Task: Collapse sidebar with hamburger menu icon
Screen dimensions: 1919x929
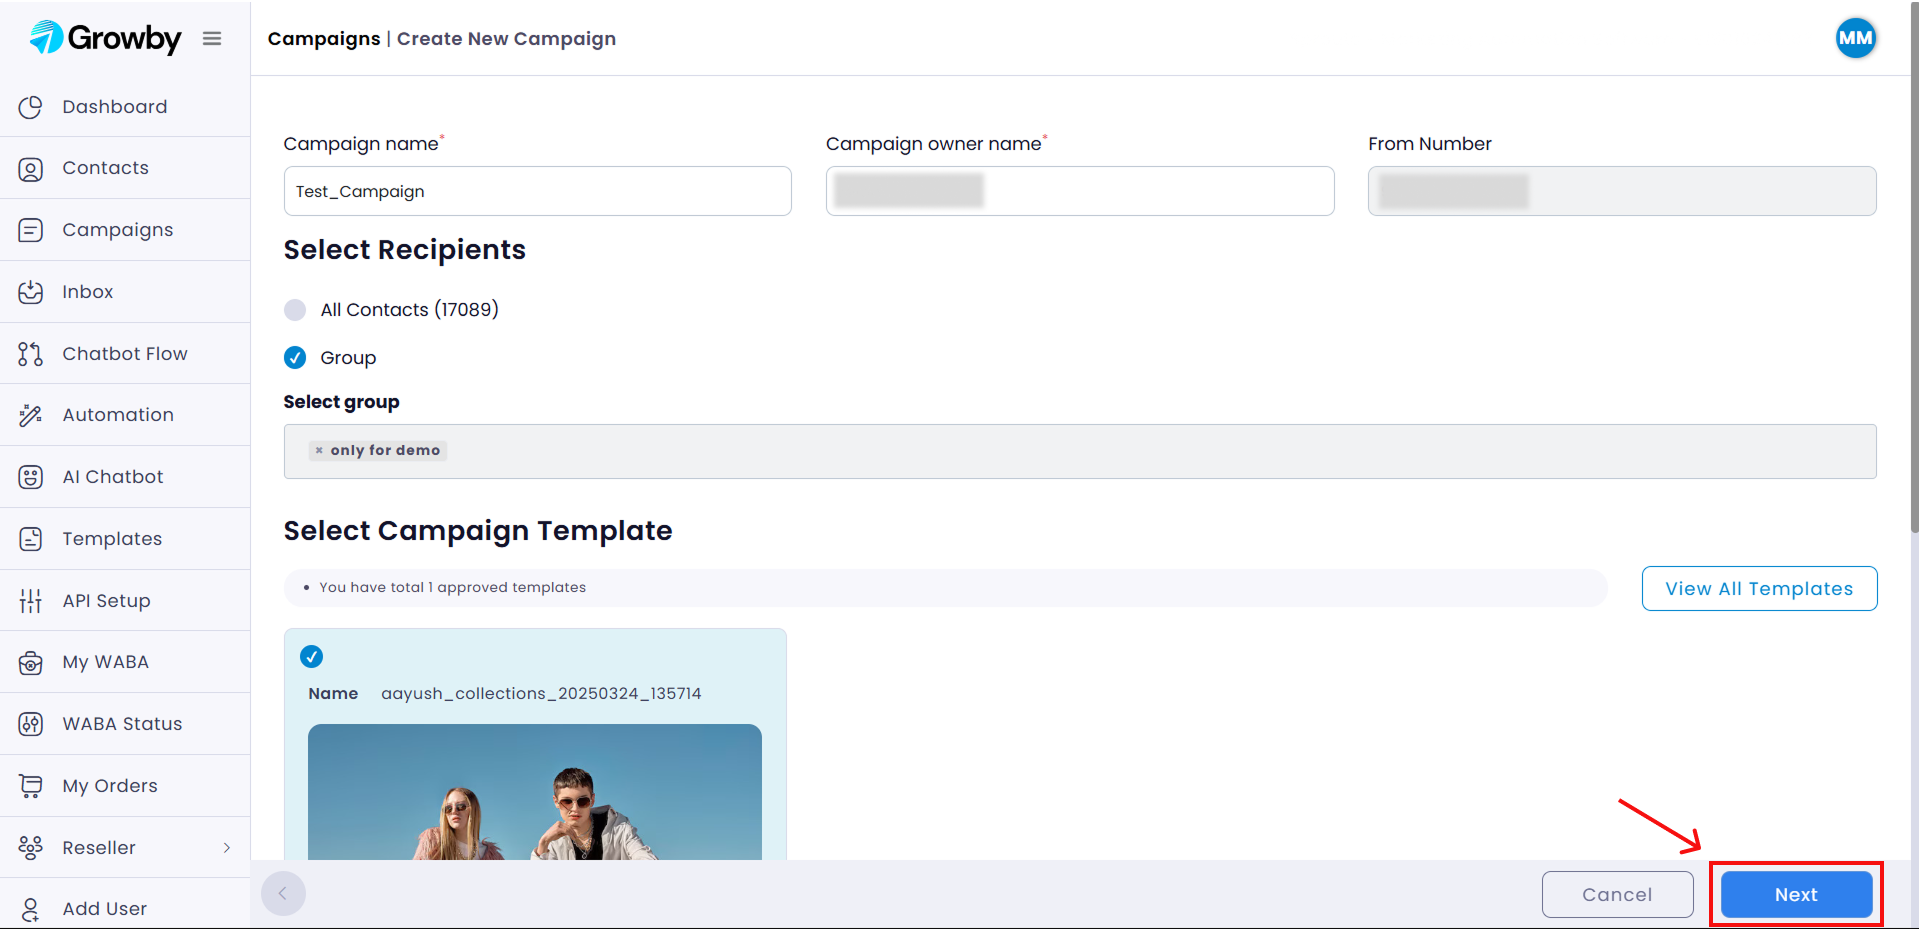Action: [x=212, y=38]
